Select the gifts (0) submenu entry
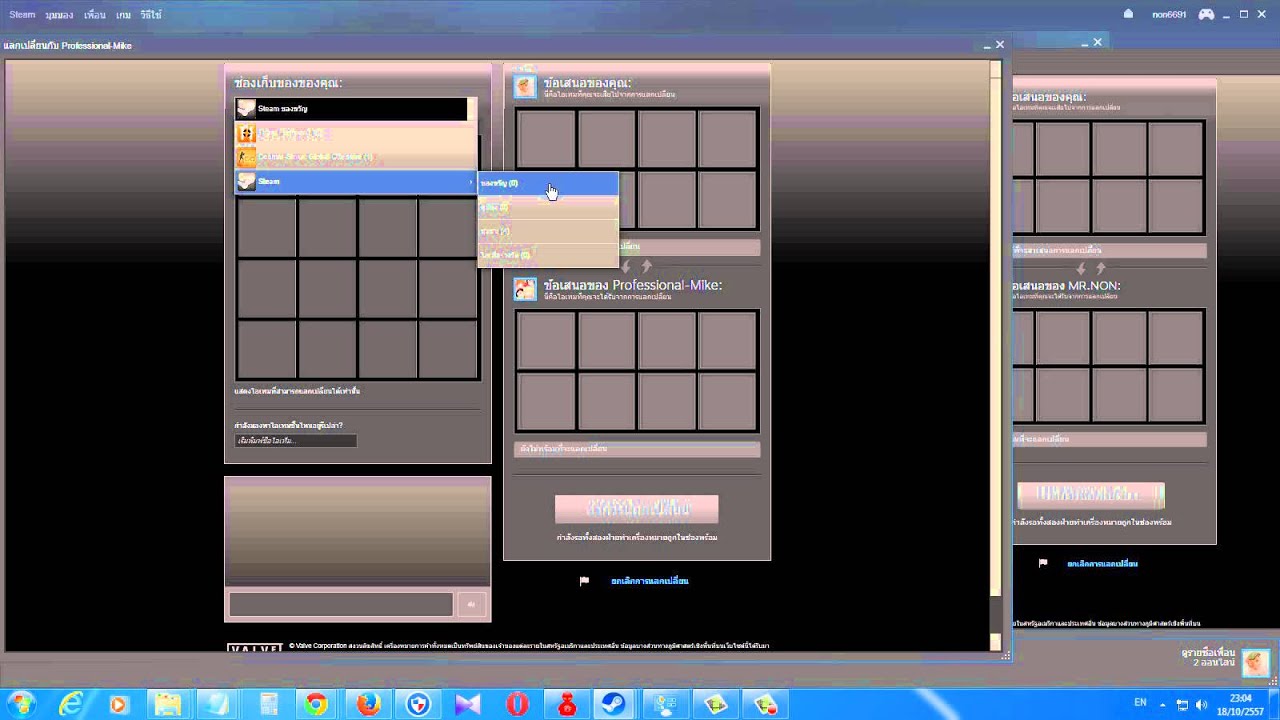Image resolution: width=1280 pixels, height=720 pixels. (547, 183)
